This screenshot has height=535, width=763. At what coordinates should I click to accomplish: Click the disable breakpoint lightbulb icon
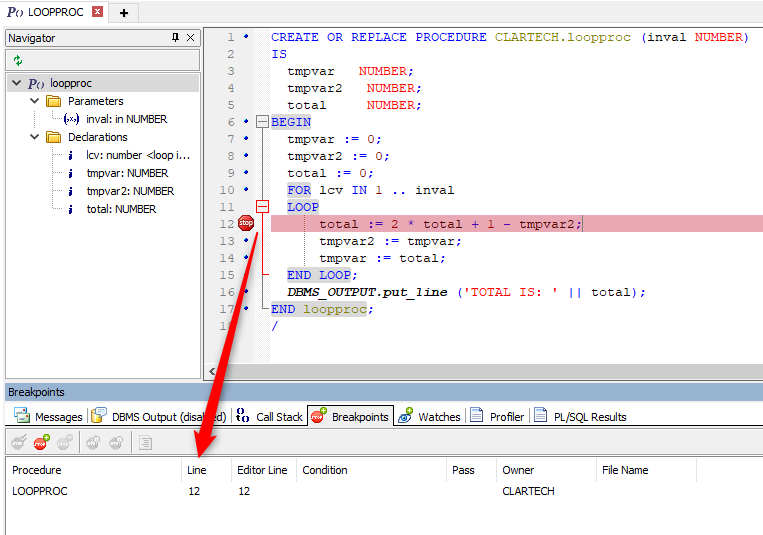coord(116,442)
